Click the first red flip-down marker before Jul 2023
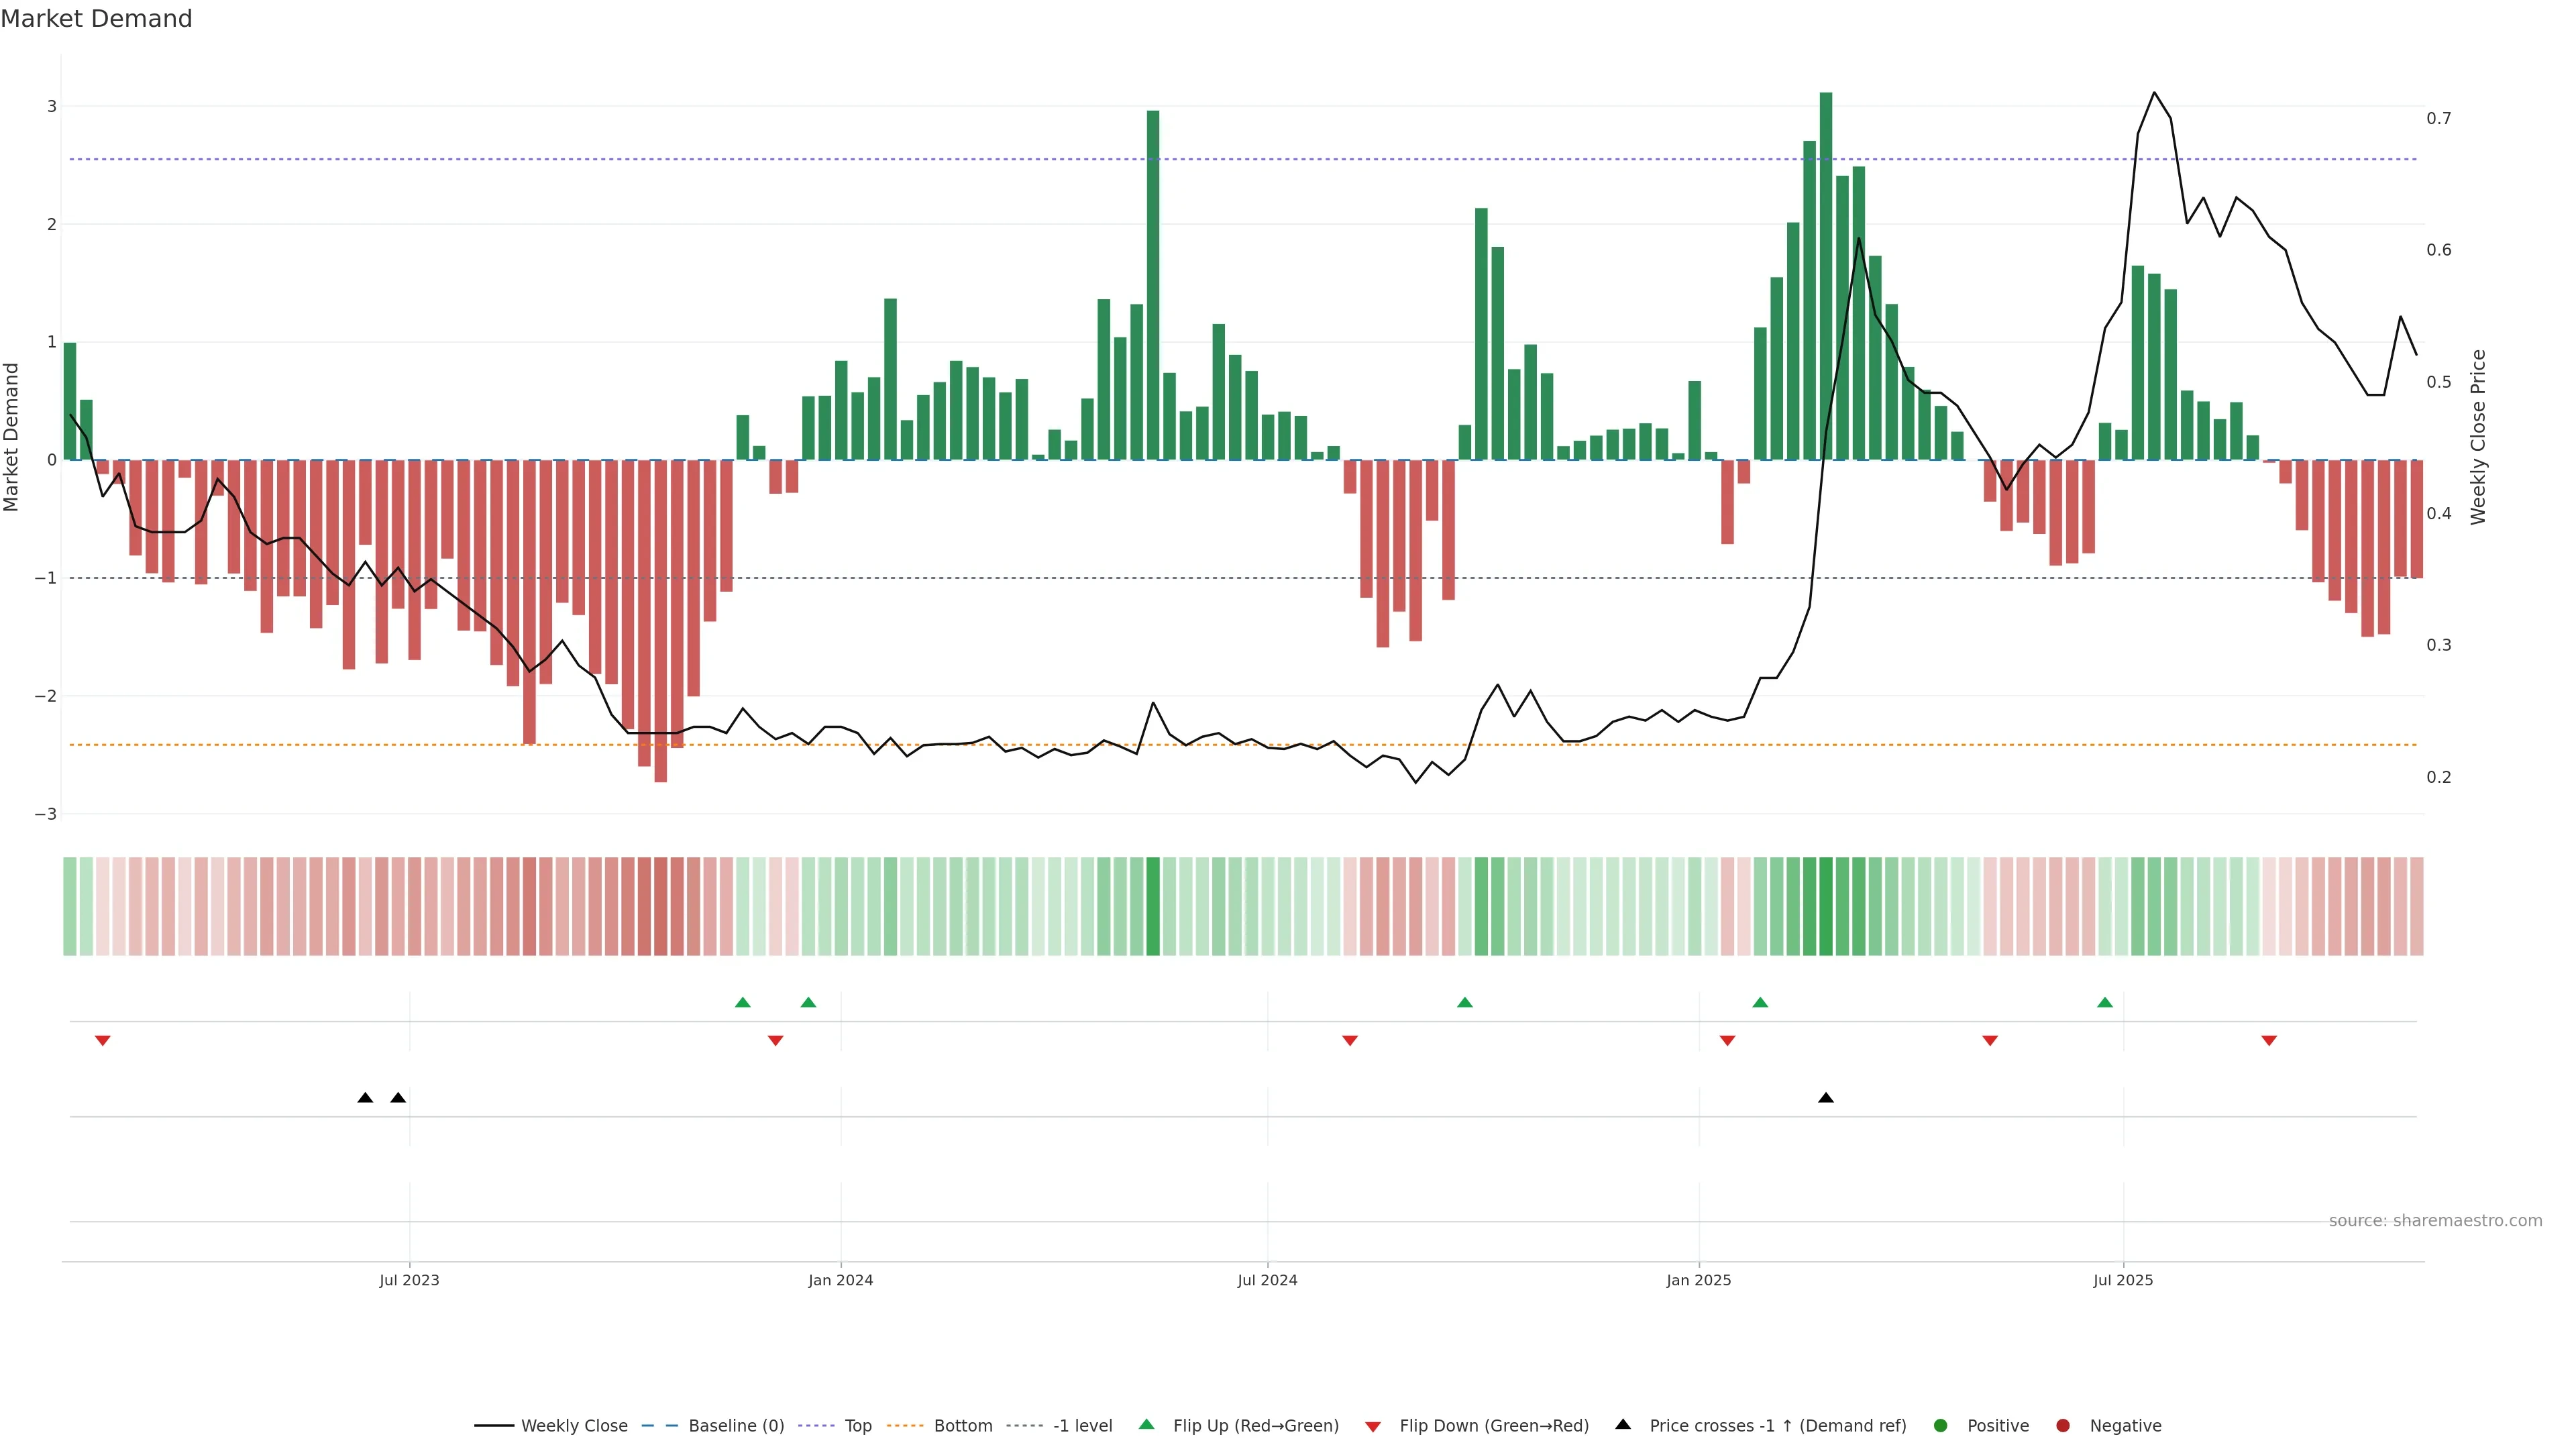Image resolution: width=2576 pixels, height=1449 pixels. [102, 1041]
